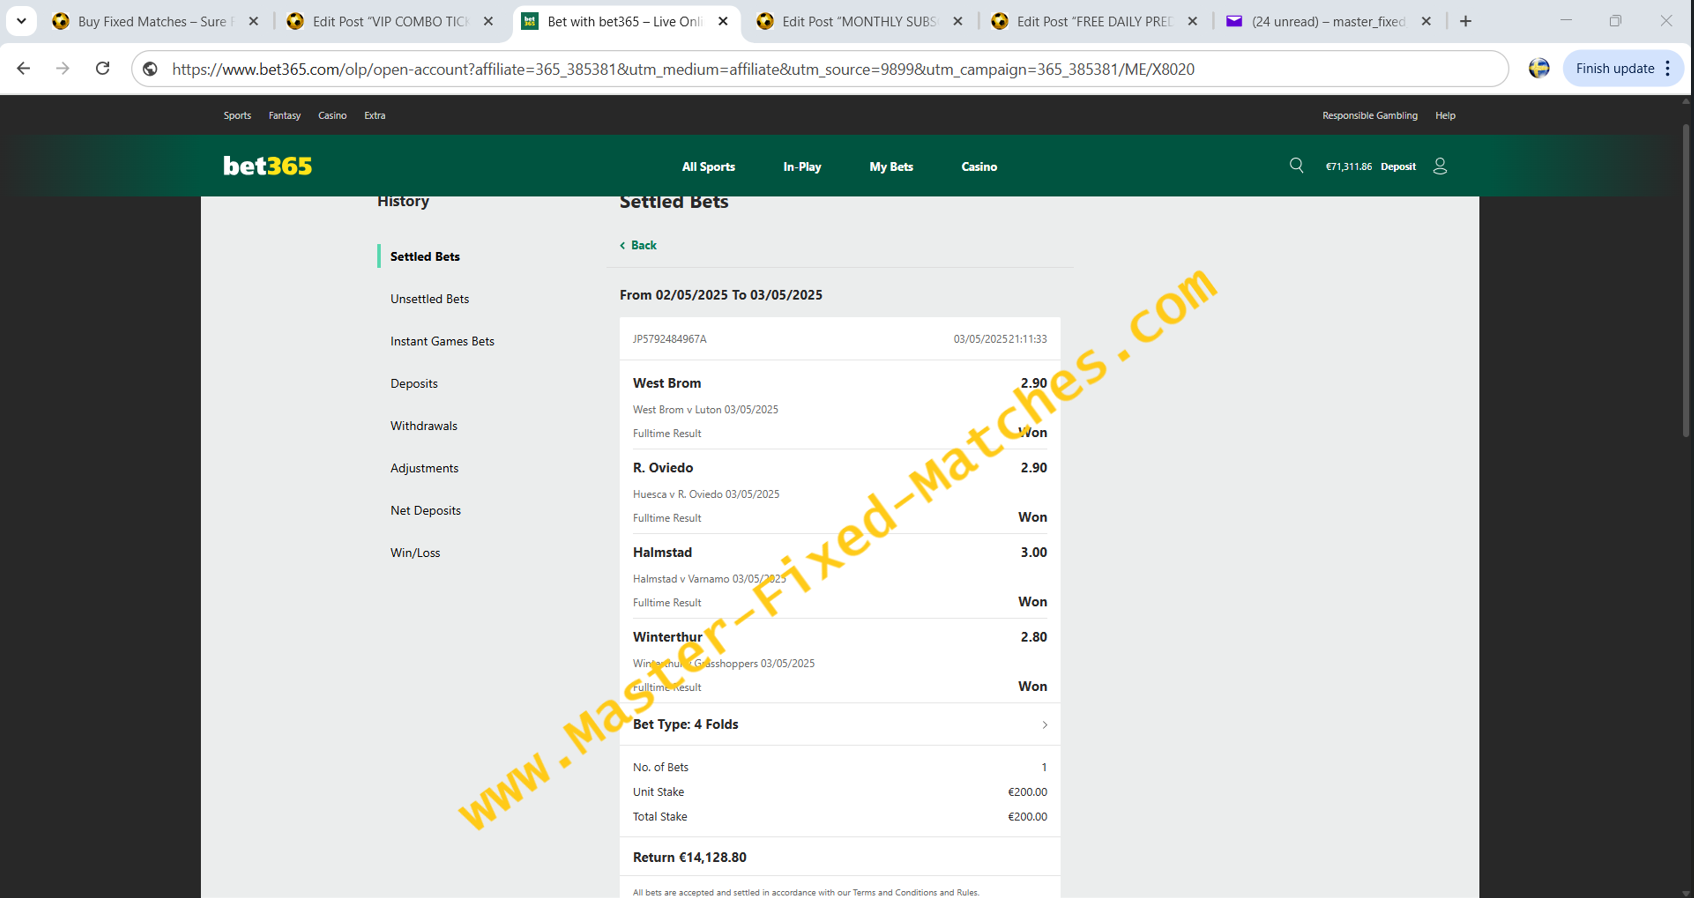Click the page vertical scrollbar

click(1686, 280)
